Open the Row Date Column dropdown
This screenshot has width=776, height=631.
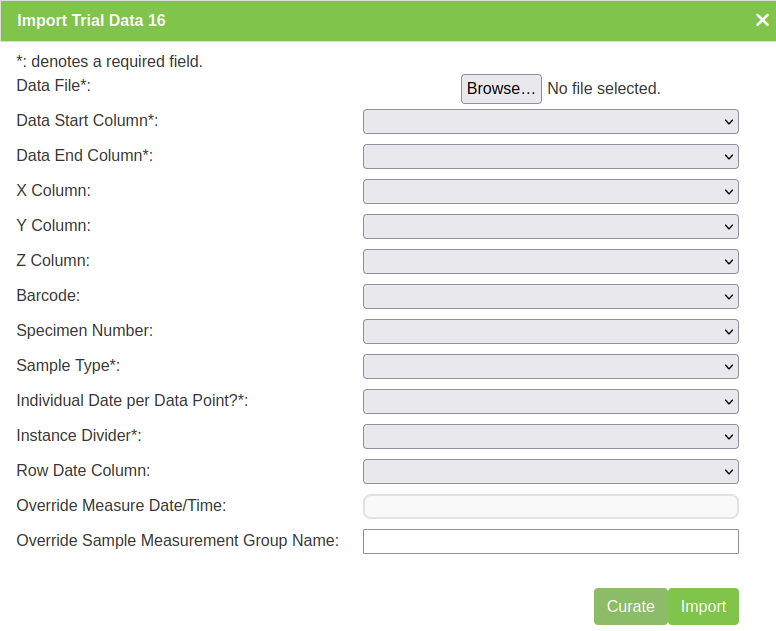point(550,472)
